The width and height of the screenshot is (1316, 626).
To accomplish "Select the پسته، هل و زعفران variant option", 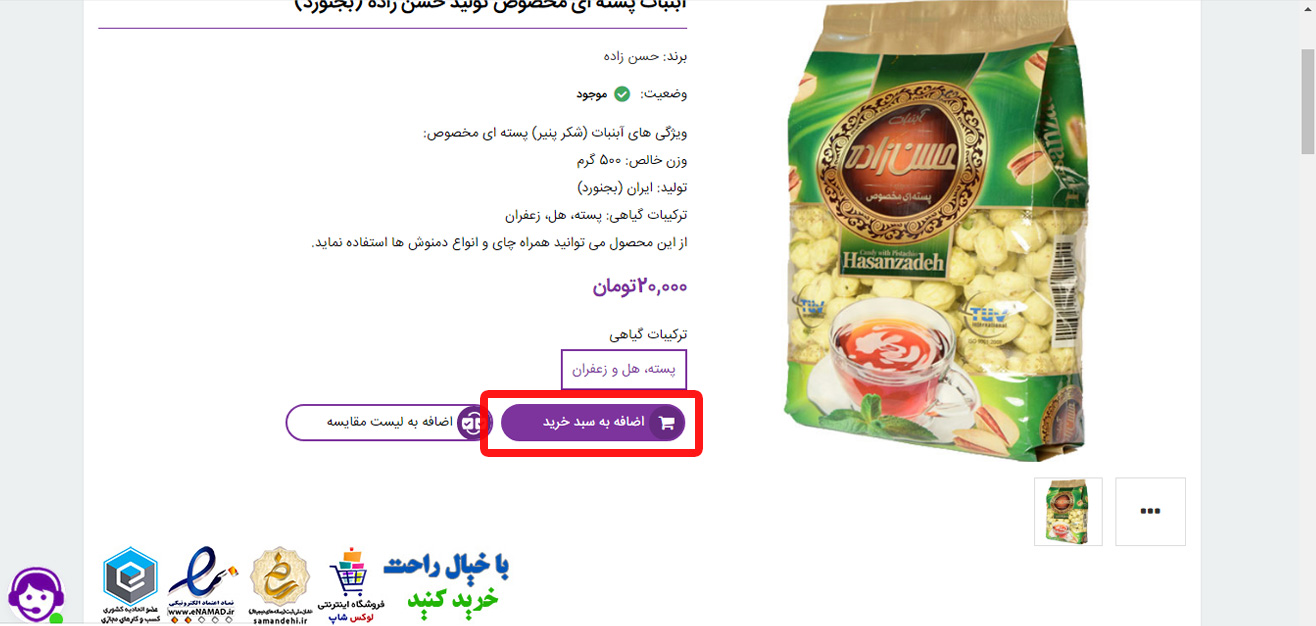I will click(x=624, y=369).
